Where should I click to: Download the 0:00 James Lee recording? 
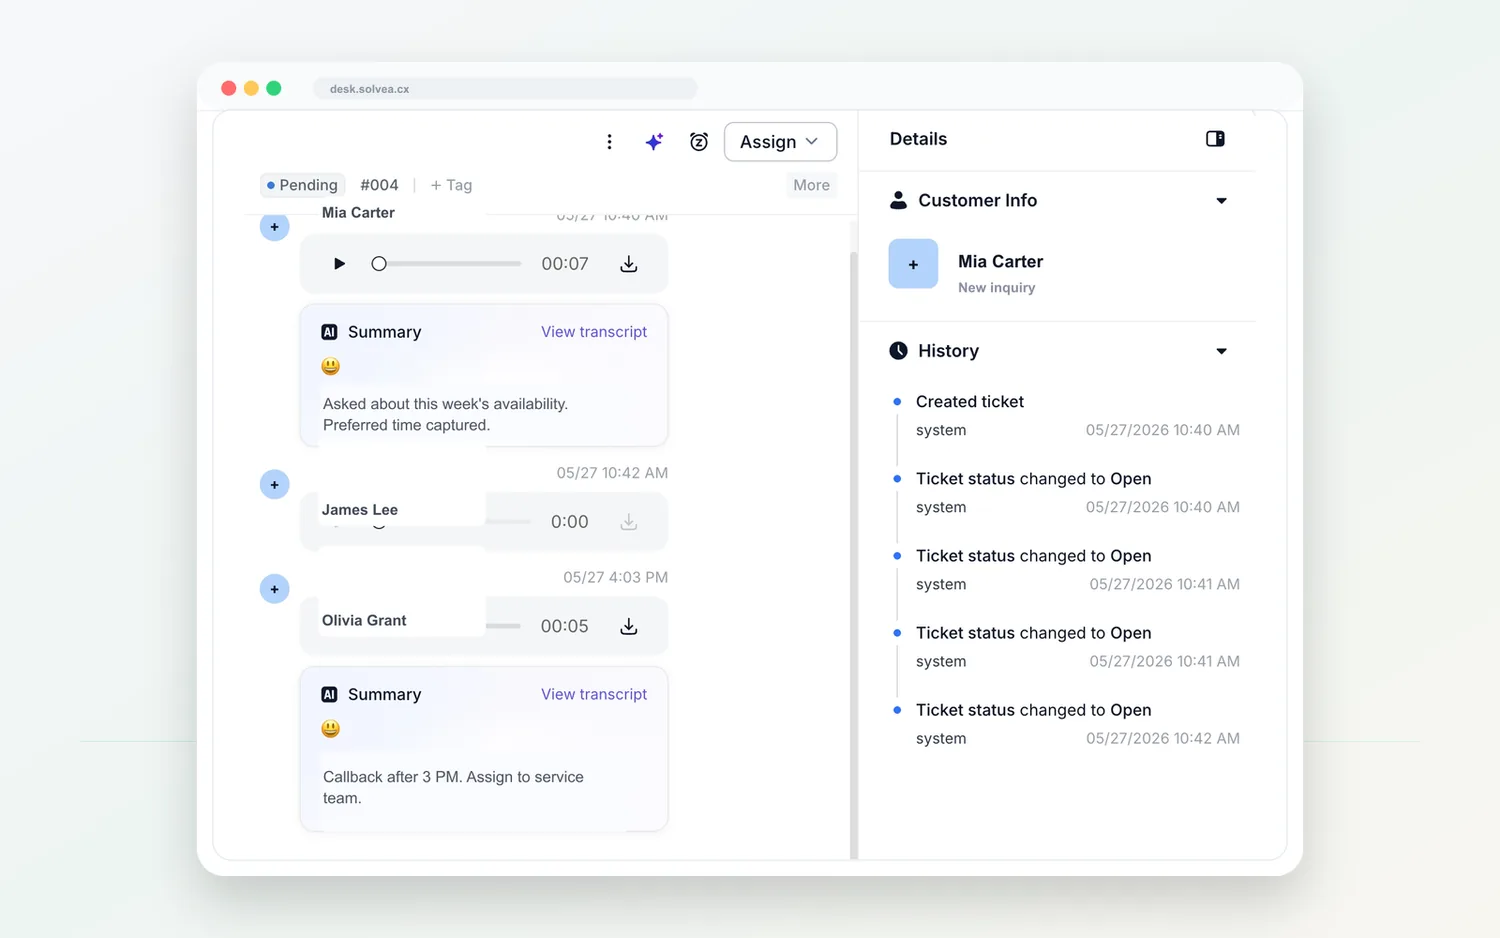[628, 522]
